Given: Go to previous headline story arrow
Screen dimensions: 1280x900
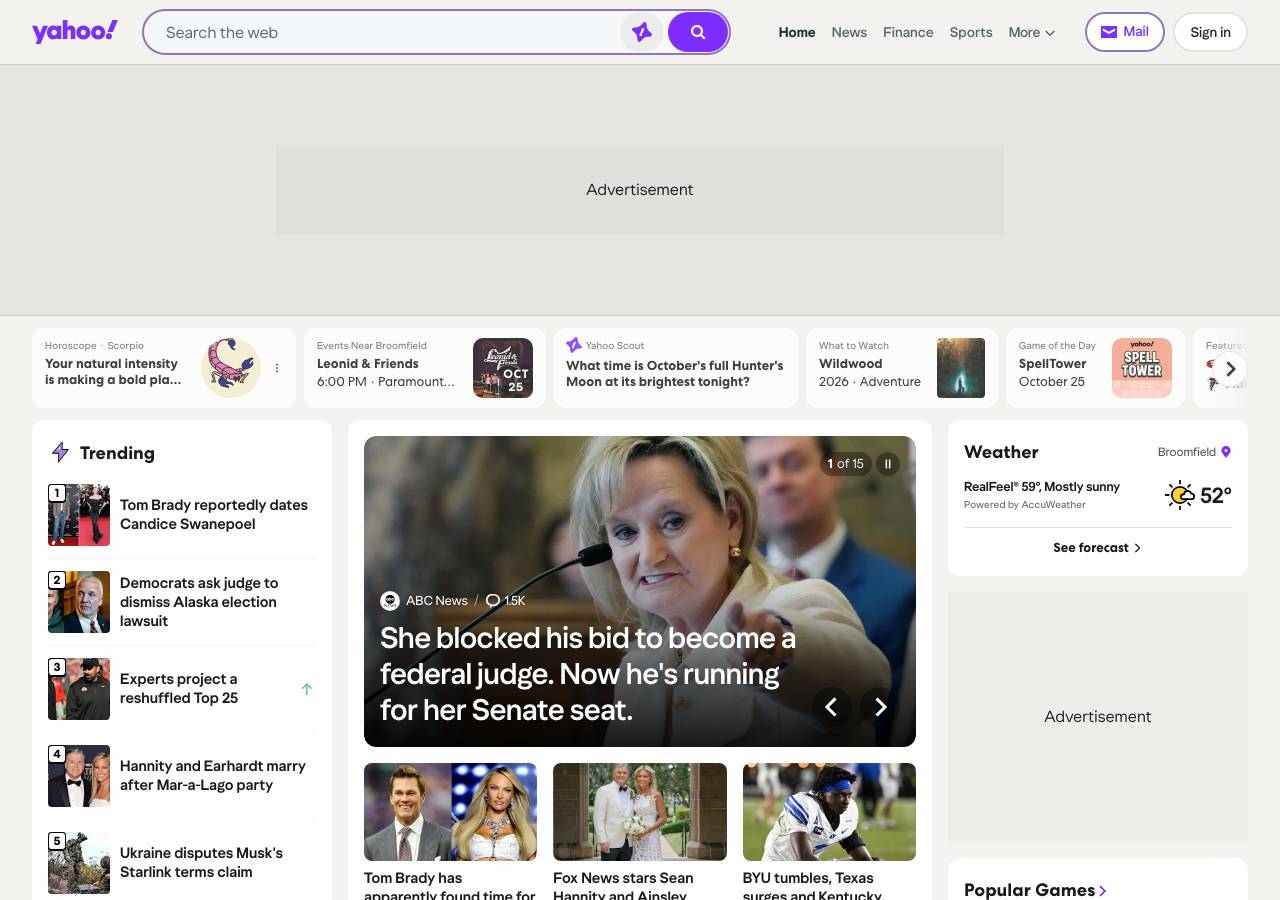Looking at the screenshot, I should point(831,707).
